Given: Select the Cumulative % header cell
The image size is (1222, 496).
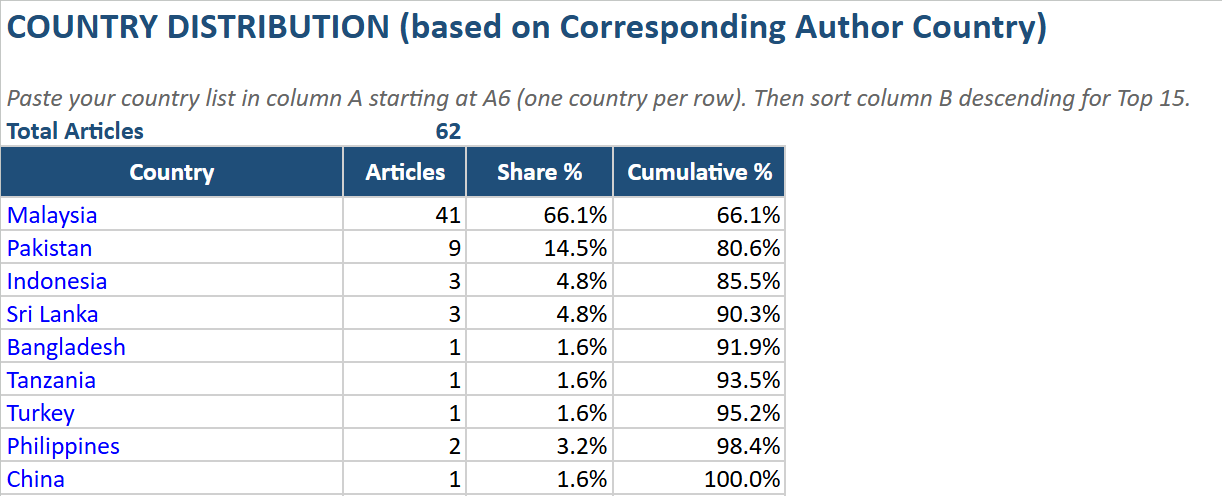Looking at the screenshot, I should click(699, 172).
